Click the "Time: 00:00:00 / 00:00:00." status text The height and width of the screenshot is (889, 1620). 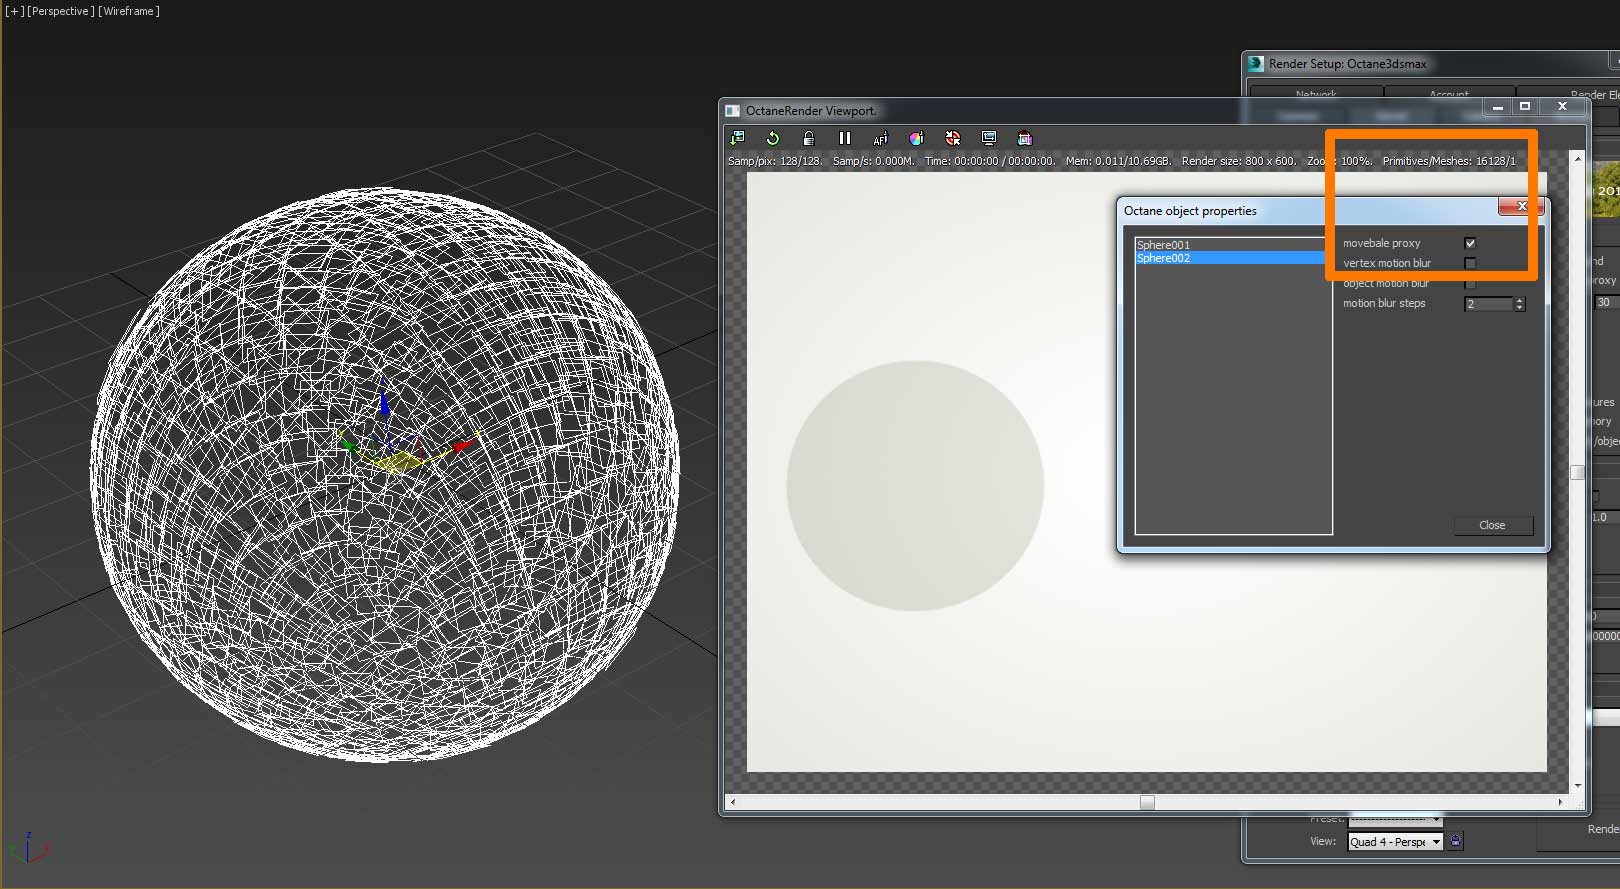coord(990,161)
